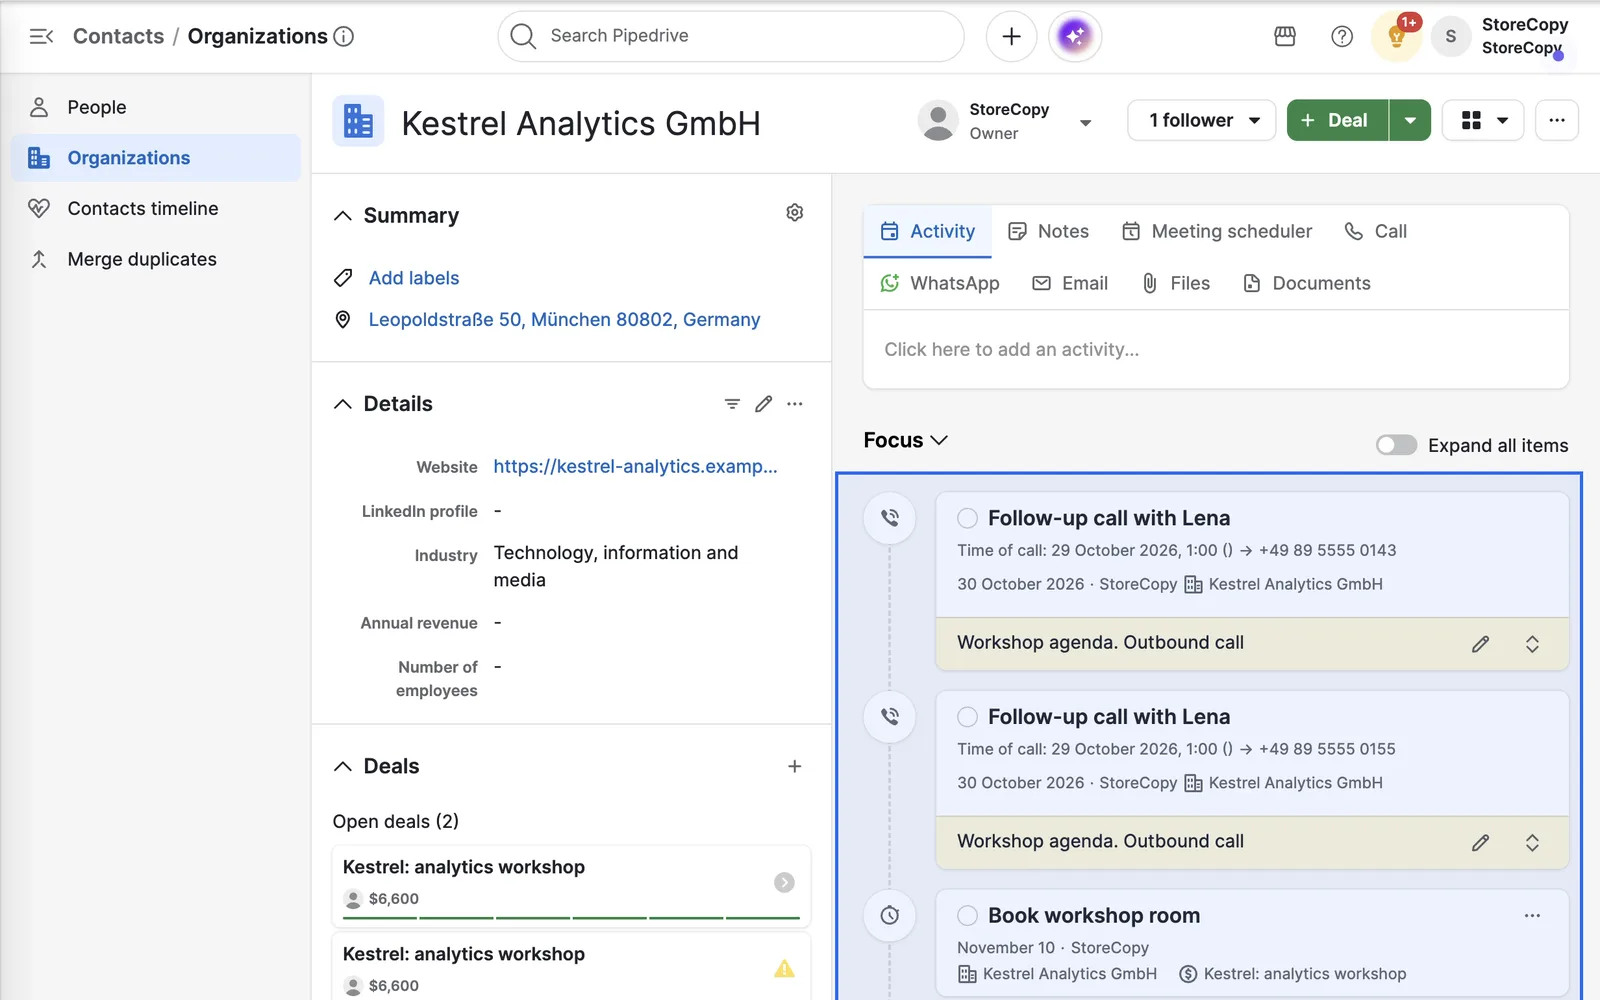Open organization more actions ellipsis menu
The width and height of the screenshot is (1600, 1000).
[1557, 120]
